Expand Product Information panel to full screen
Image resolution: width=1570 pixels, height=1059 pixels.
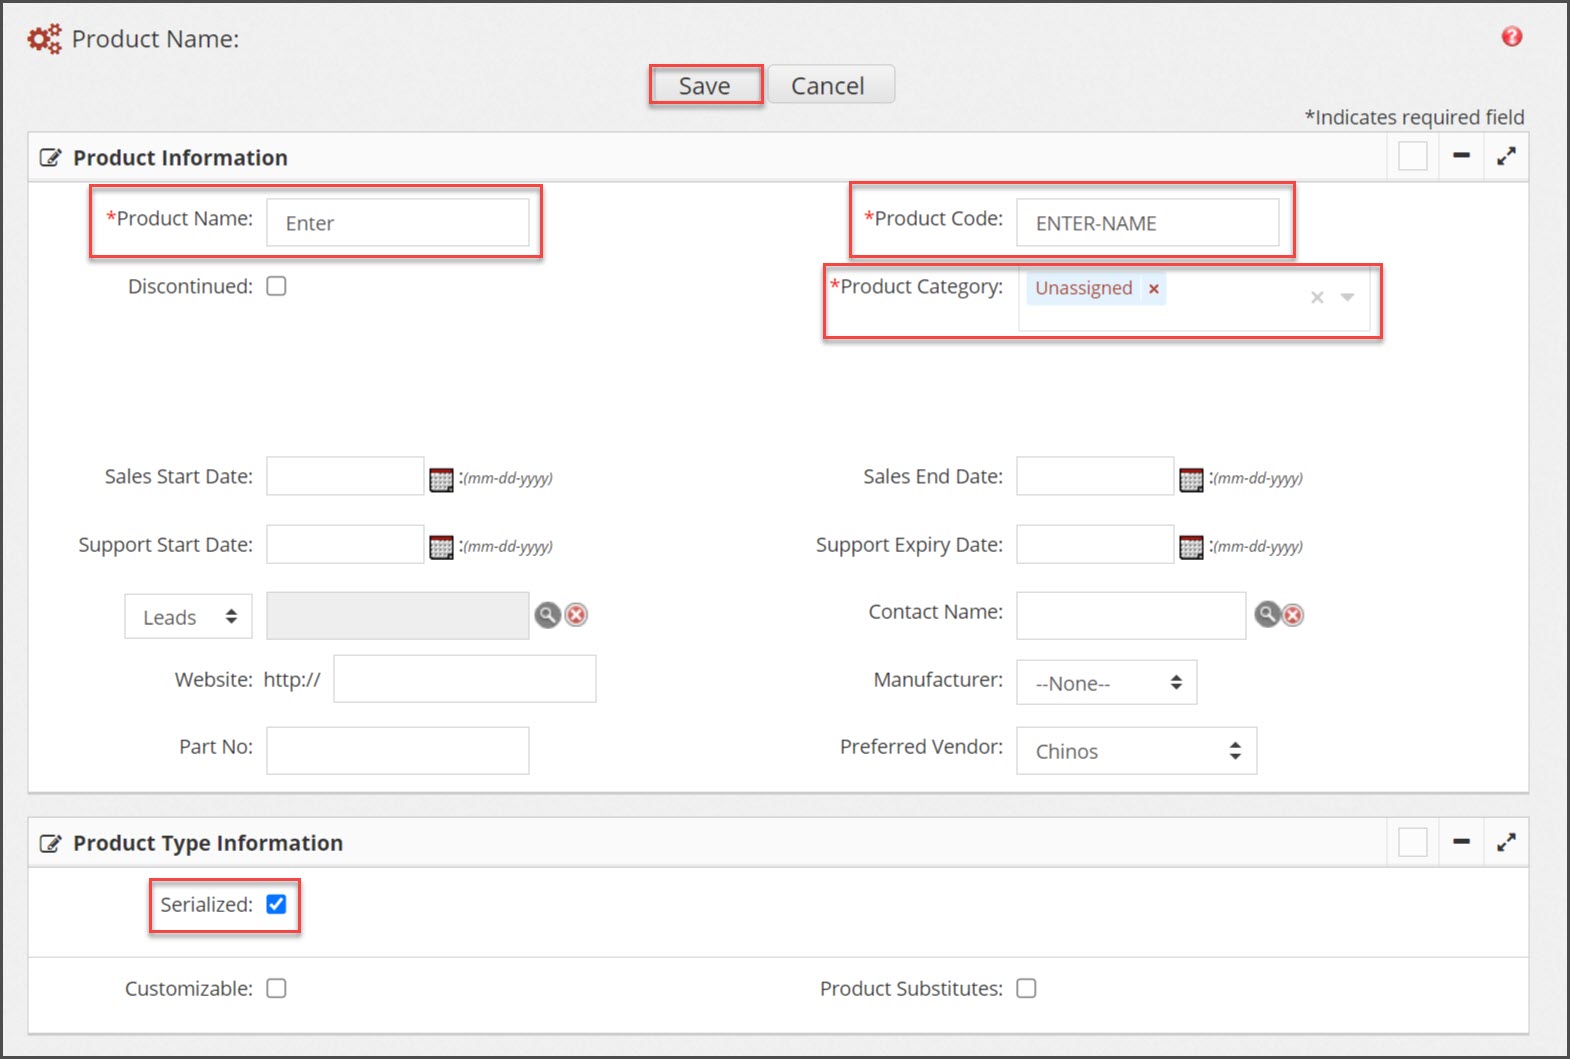tap(1506, 156)
